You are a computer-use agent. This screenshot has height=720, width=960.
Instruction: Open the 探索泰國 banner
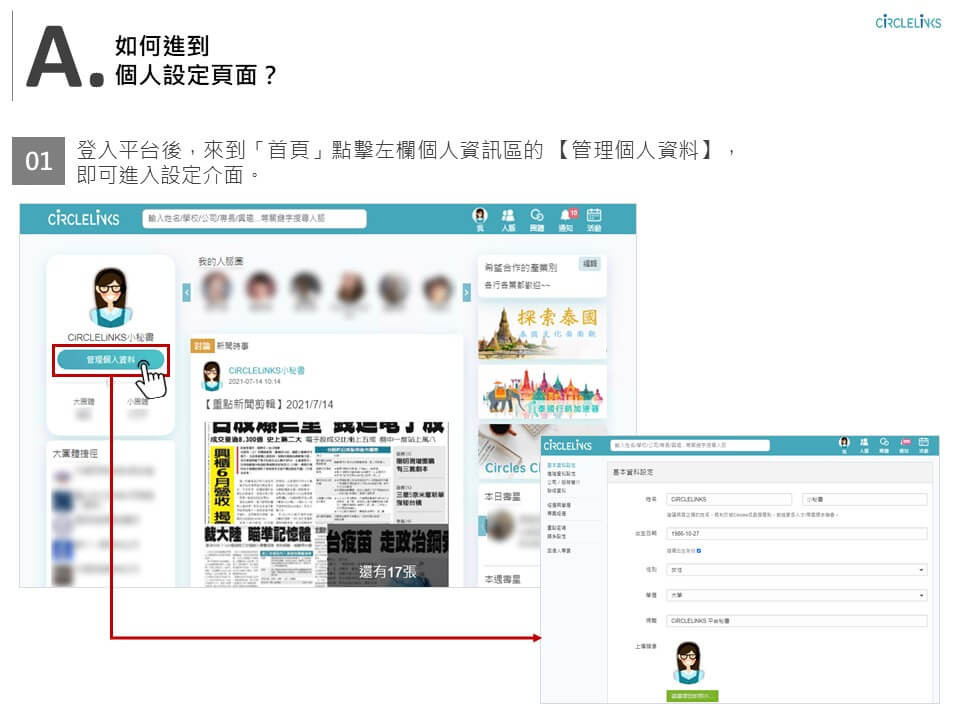(x=542, y=331)
